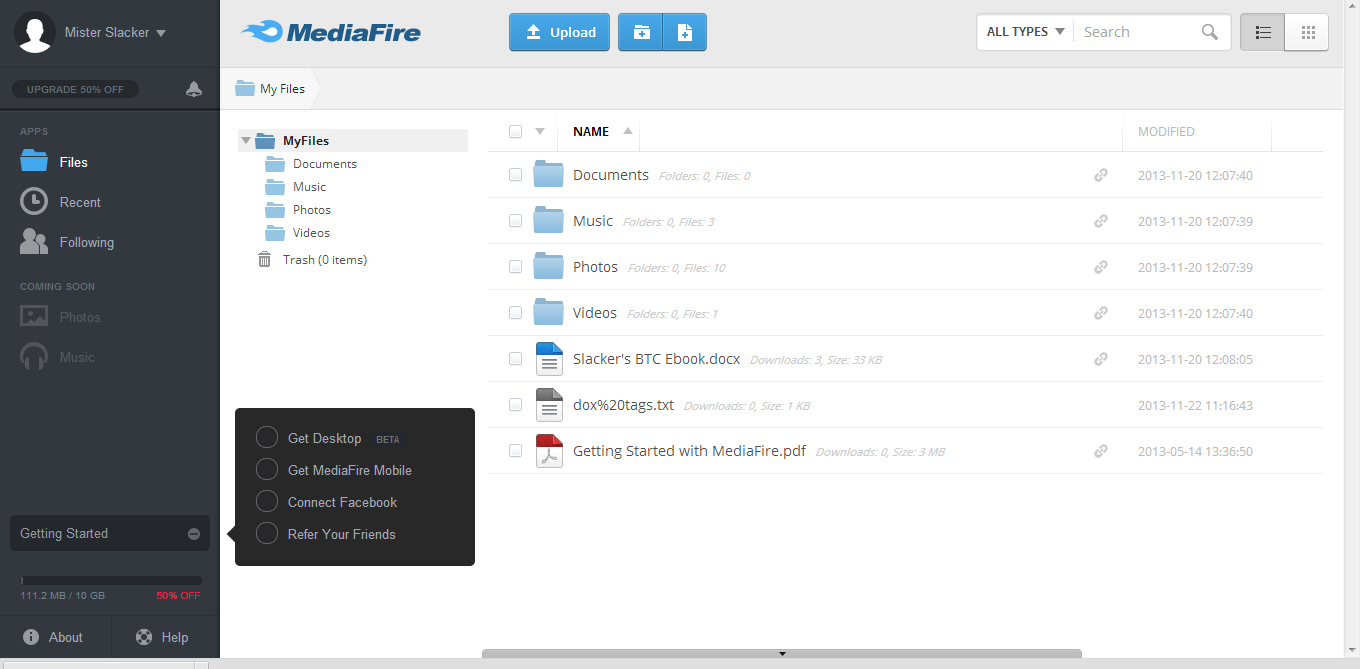Click share link icon for Getting Started PDF
Viewport: 1360px width, 669px height.
1100,451
